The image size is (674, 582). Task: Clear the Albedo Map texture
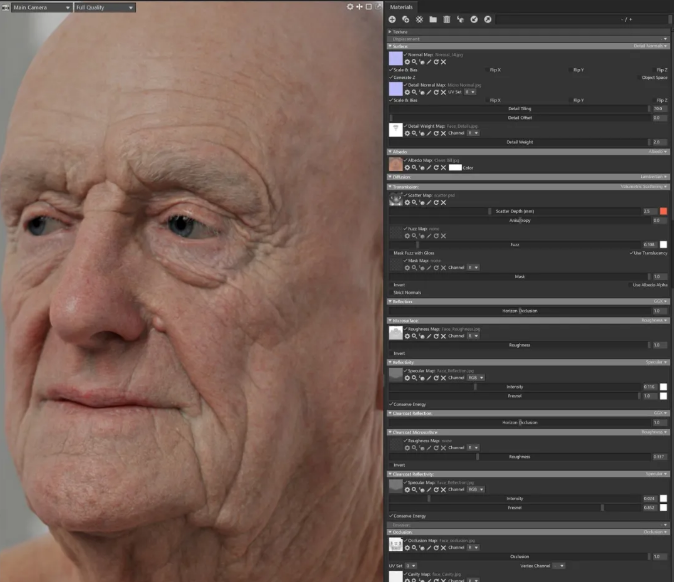[443, 168]
